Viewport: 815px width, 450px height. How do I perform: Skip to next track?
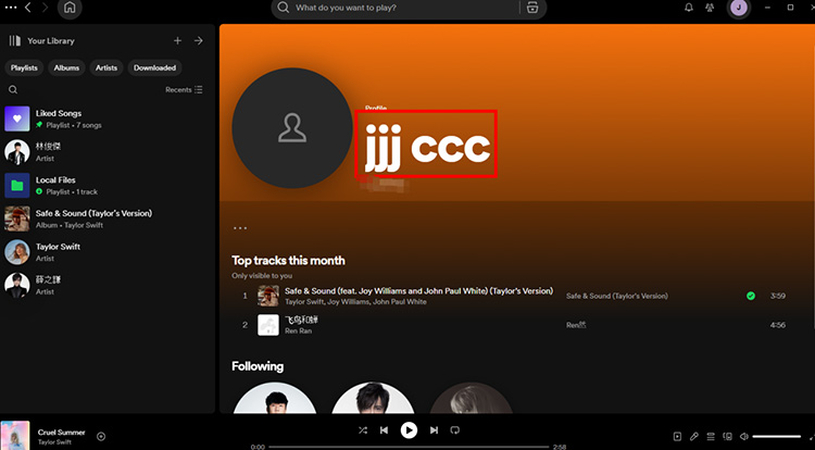433,430
